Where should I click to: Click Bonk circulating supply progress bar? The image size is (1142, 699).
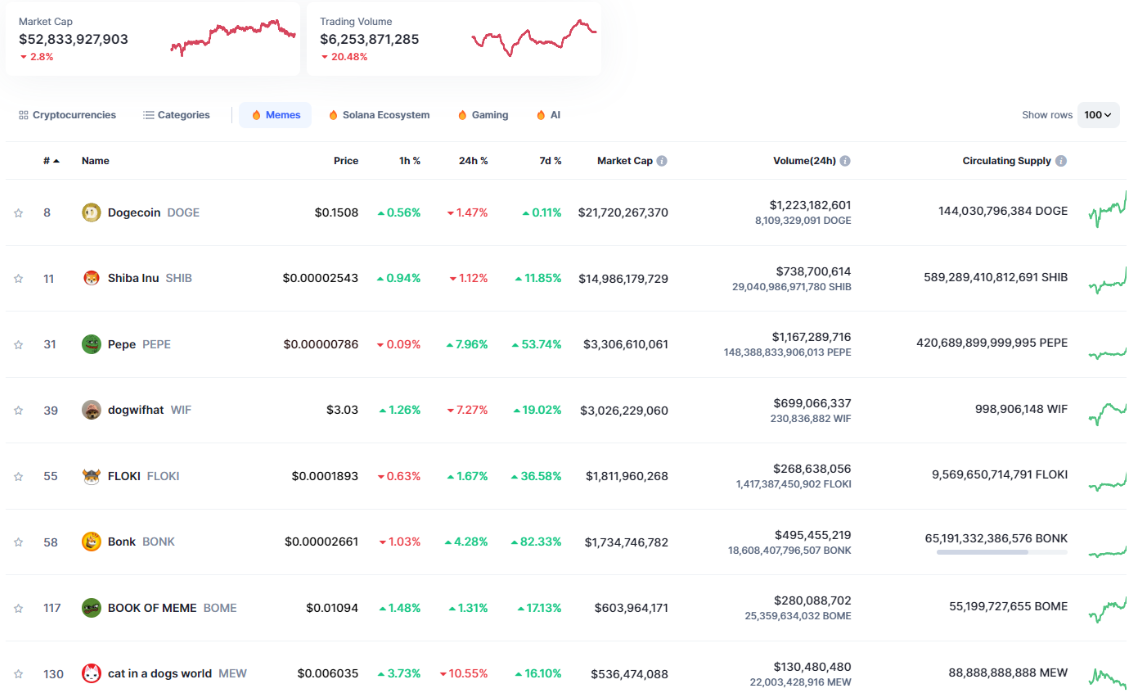coord(1001,553)
